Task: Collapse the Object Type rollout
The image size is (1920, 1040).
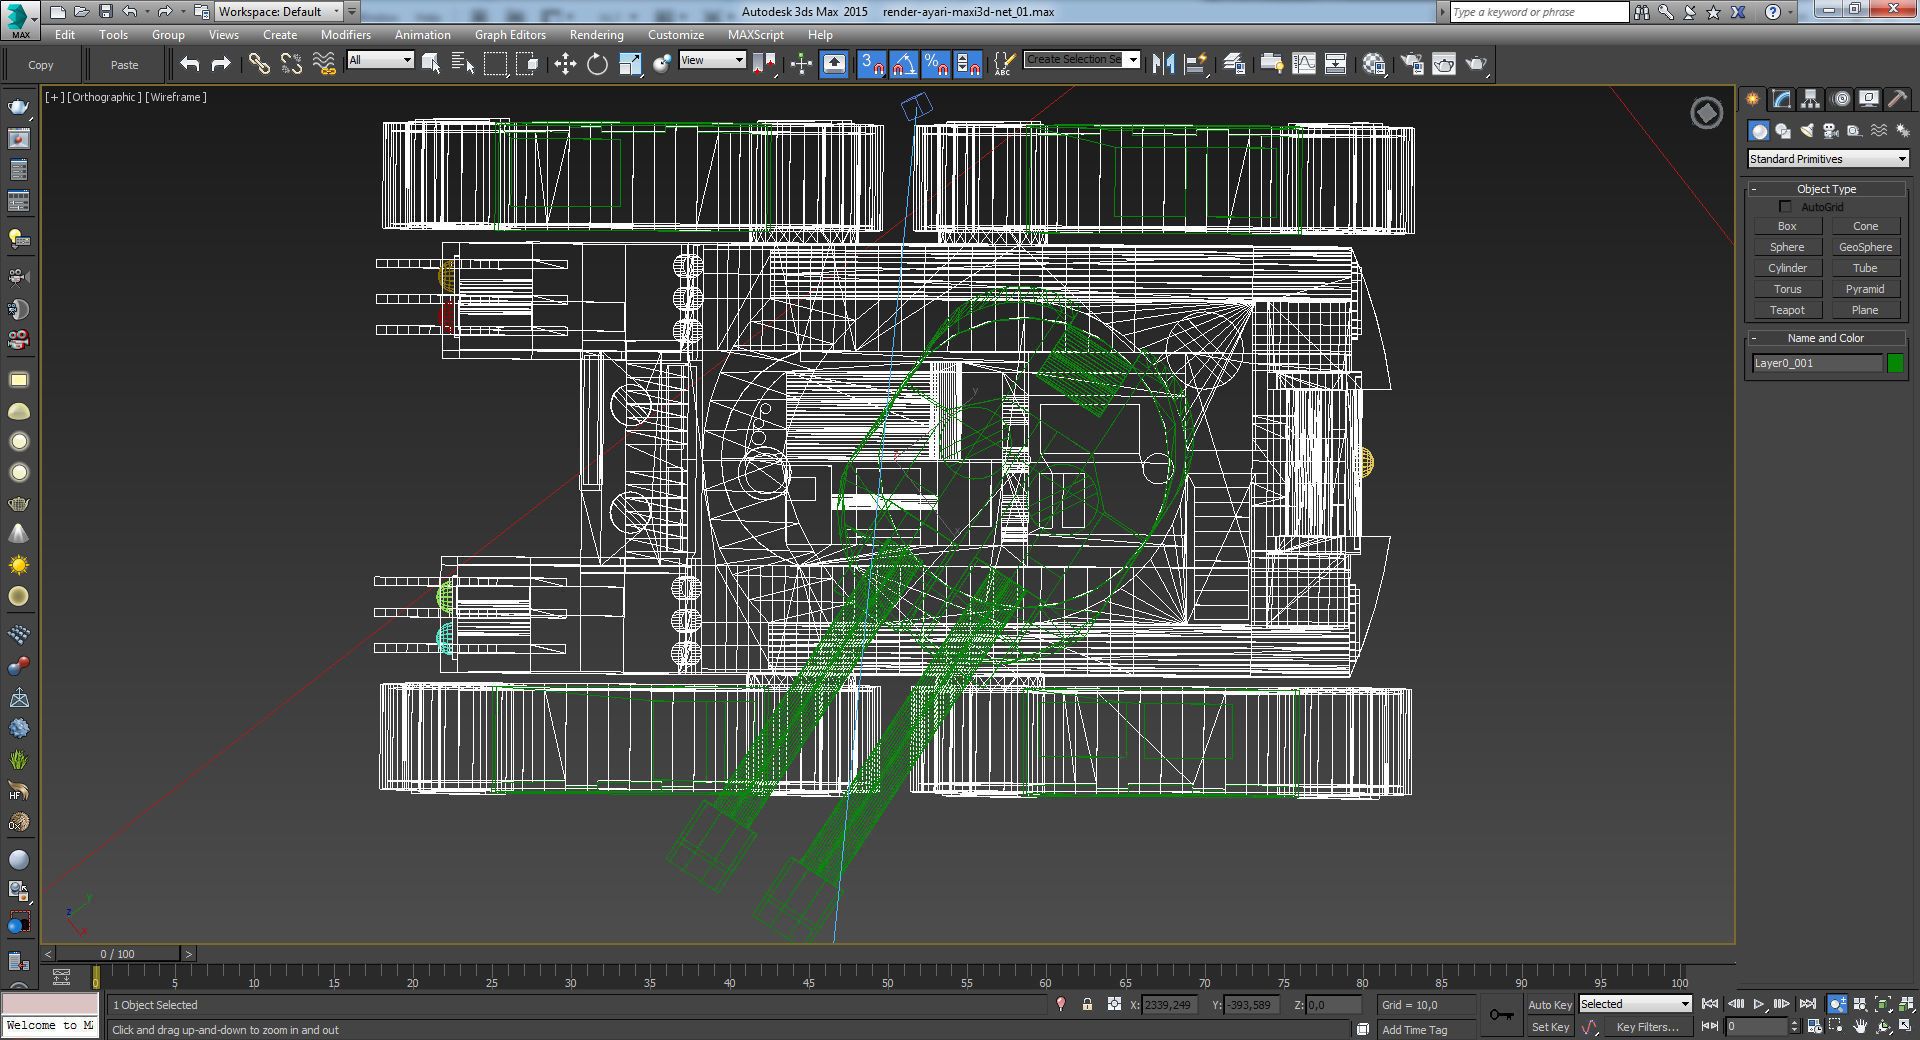Action: click(x=1826, y=189)
